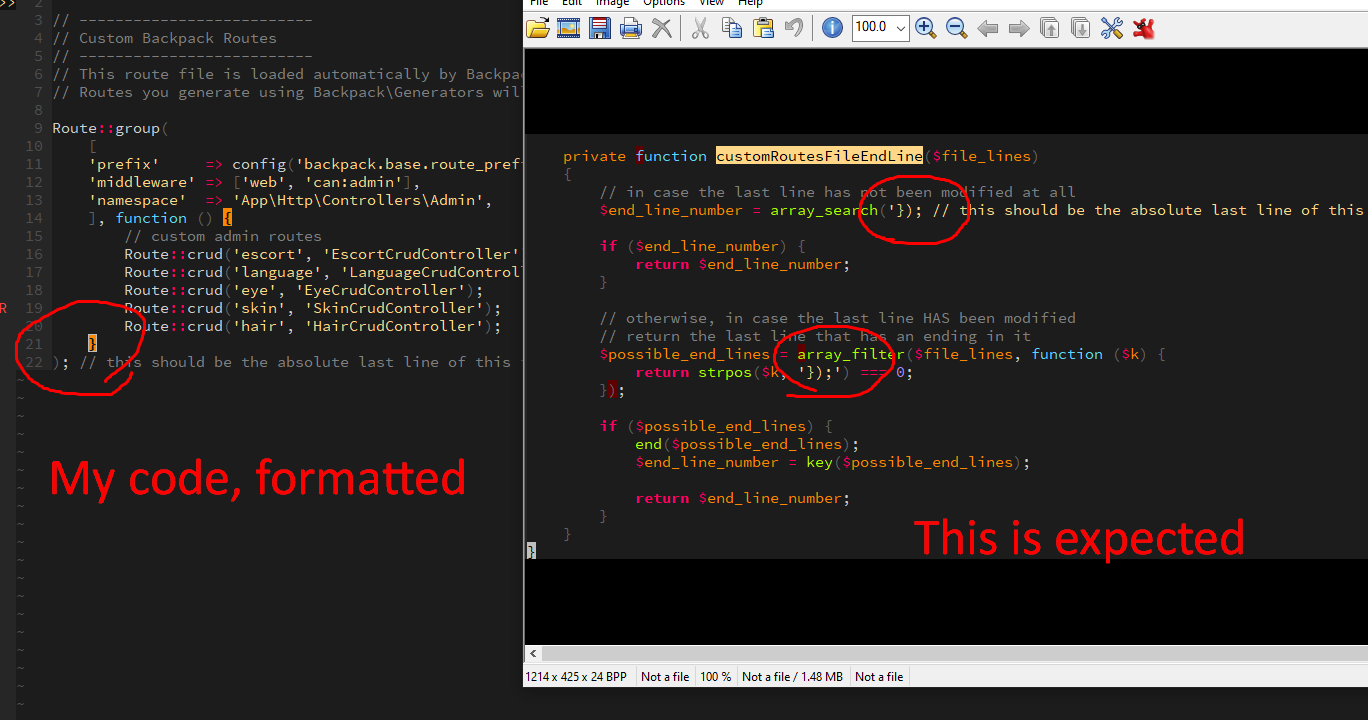This screenshot has height=720, width=1368.
Task: Open the zoom percentage dropdown
Action: coord(899,27)
